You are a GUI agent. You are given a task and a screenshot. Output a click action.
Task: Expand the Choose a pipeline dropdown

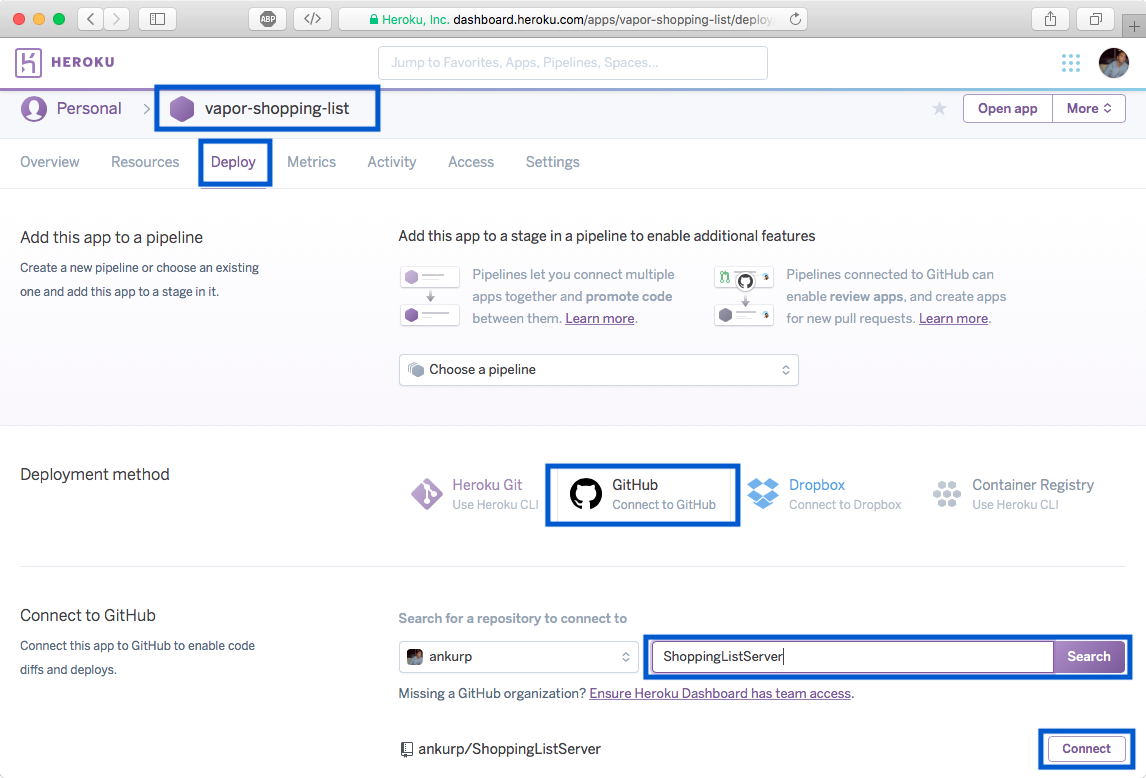click(599, 370)
